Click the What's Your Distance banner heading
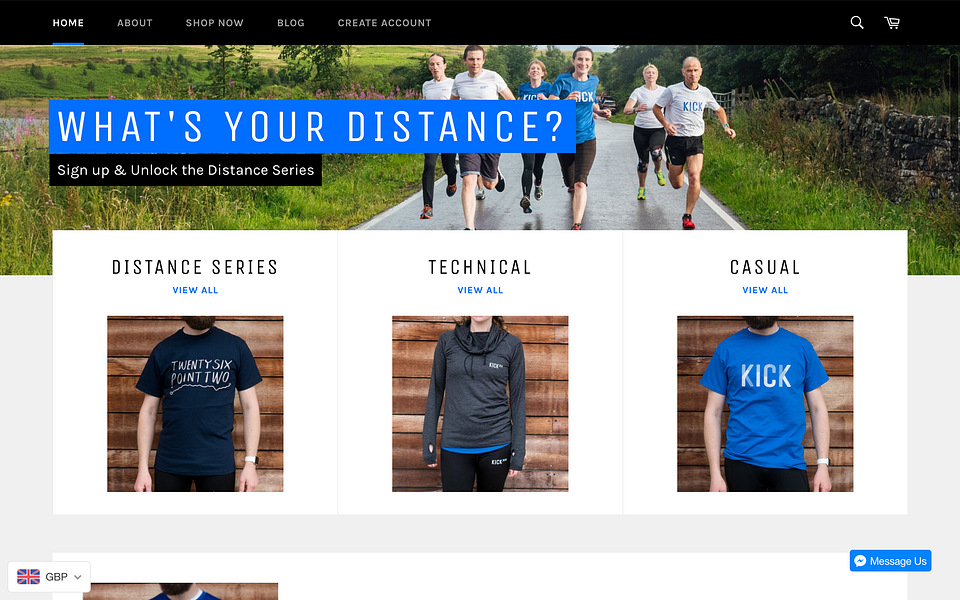960x600 pixels. pos(312,127)
